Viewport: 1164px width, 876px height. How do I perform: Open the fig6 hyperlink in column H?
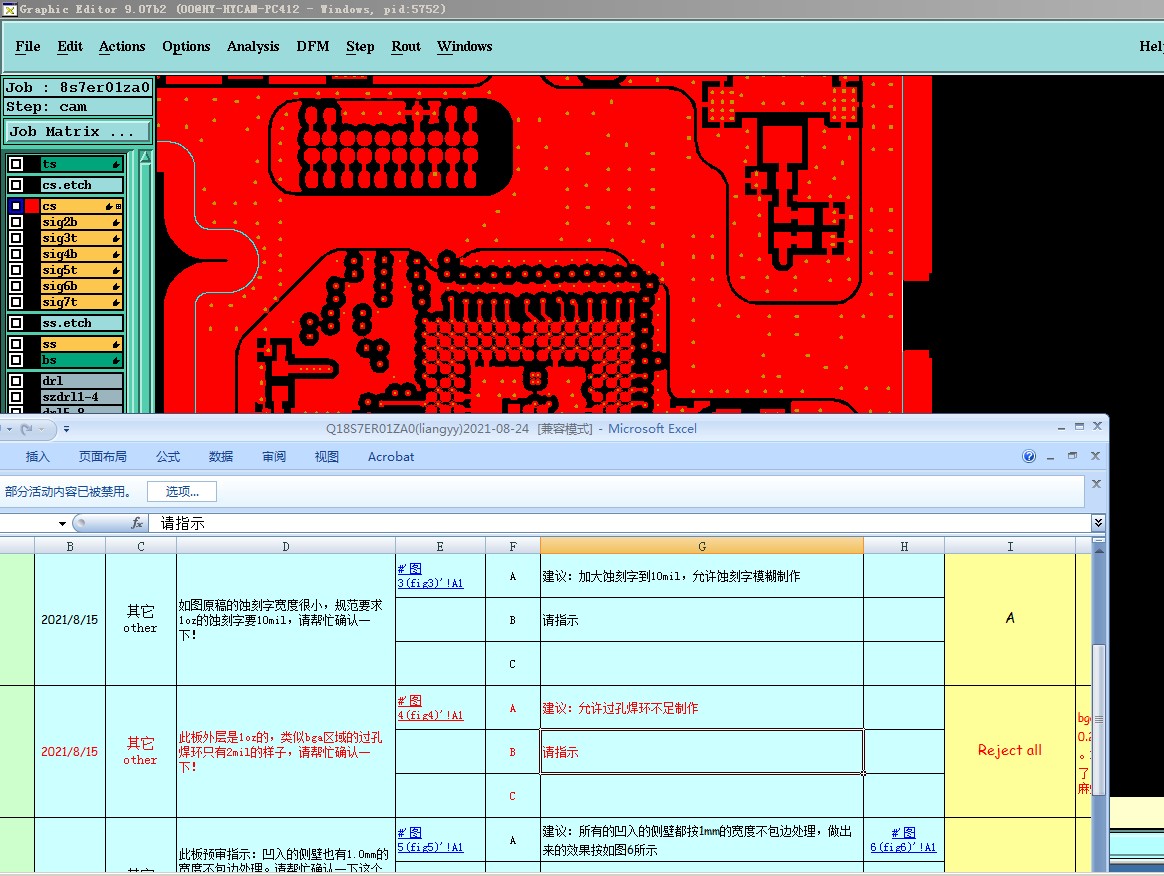click(903, 840)
